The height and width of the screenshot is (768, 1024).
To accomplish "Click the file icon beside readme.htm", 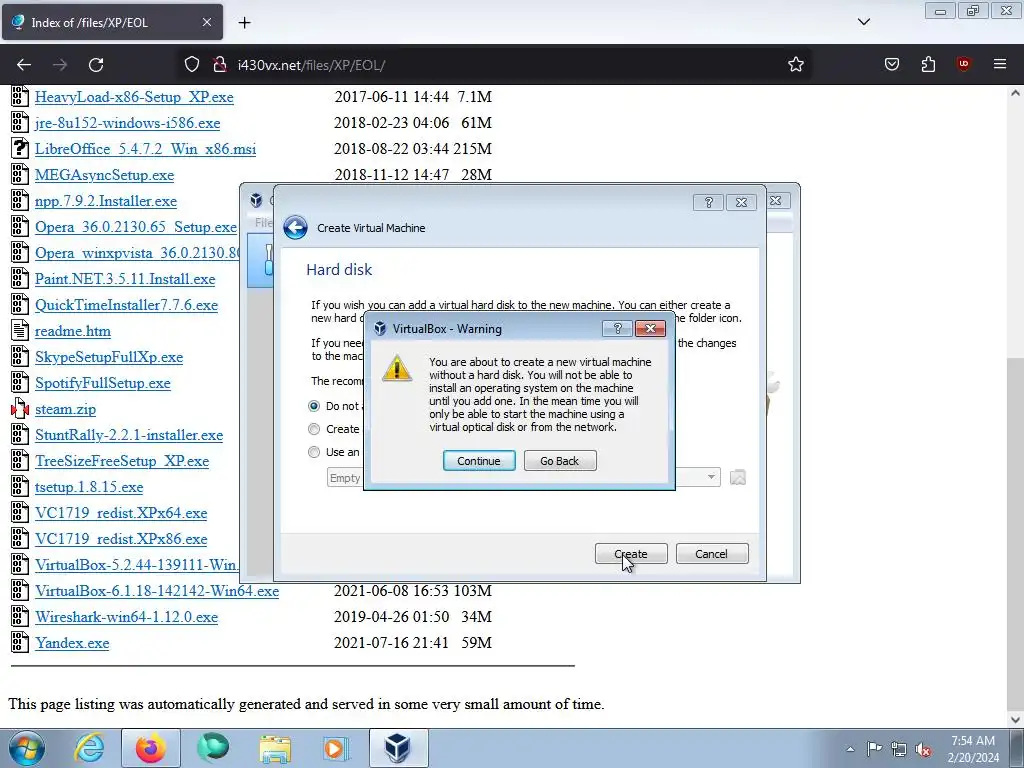I will pyautogui.click(x=20, y=330).
